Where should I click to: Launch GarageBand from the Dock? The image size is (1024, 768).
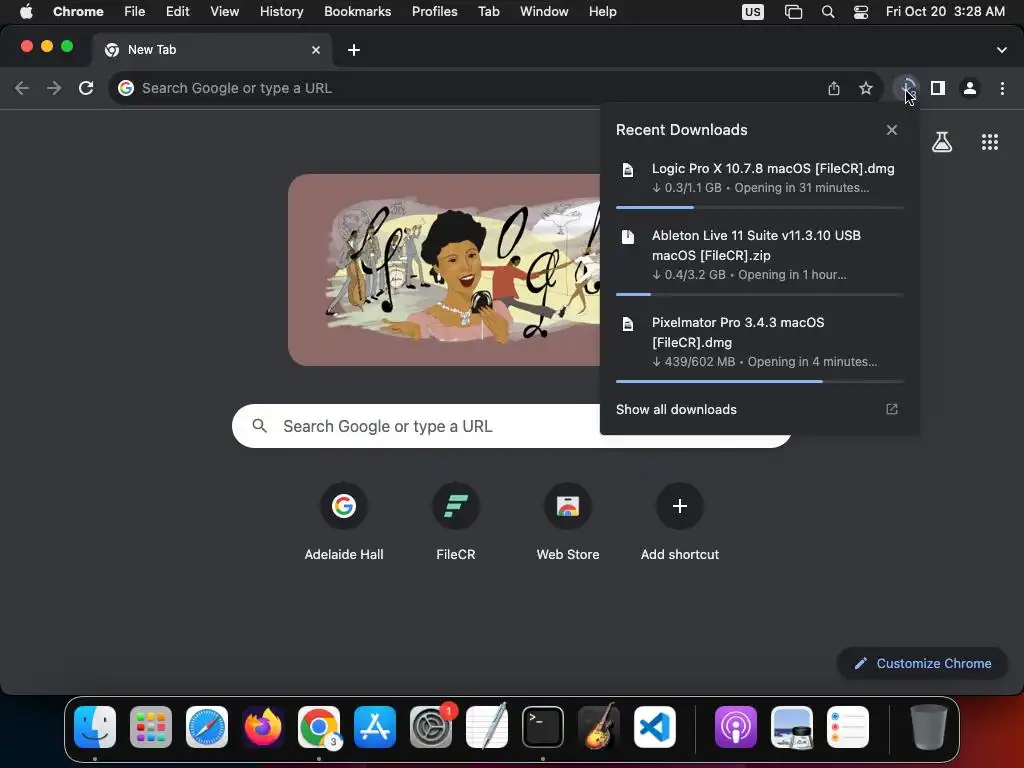(x=598, y=727)
